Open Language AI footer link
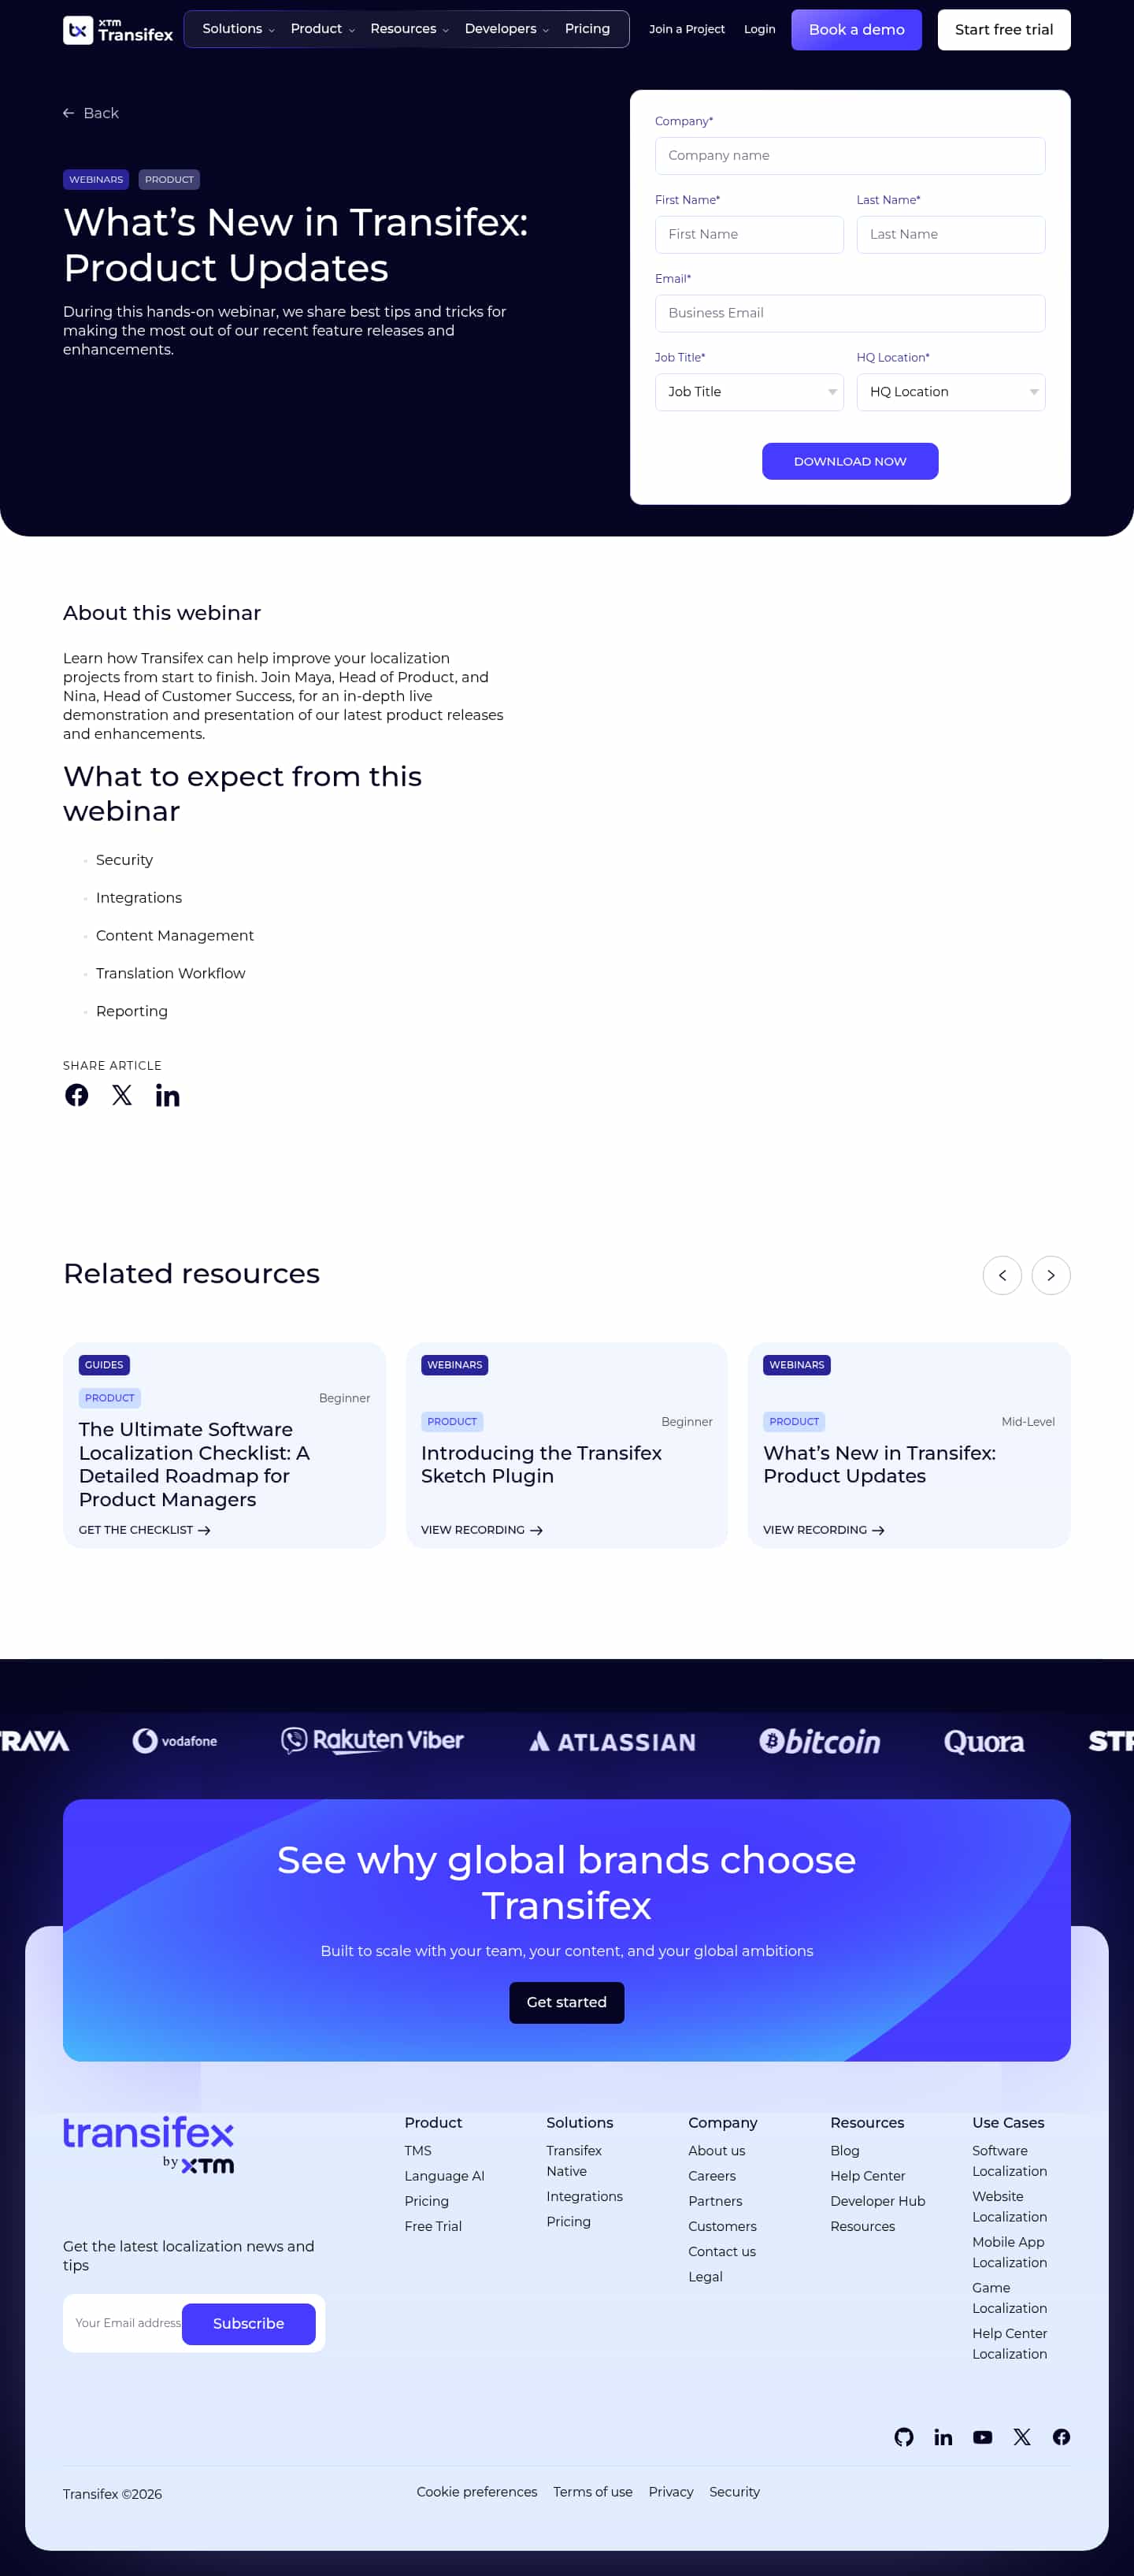 pos(445,2176)
